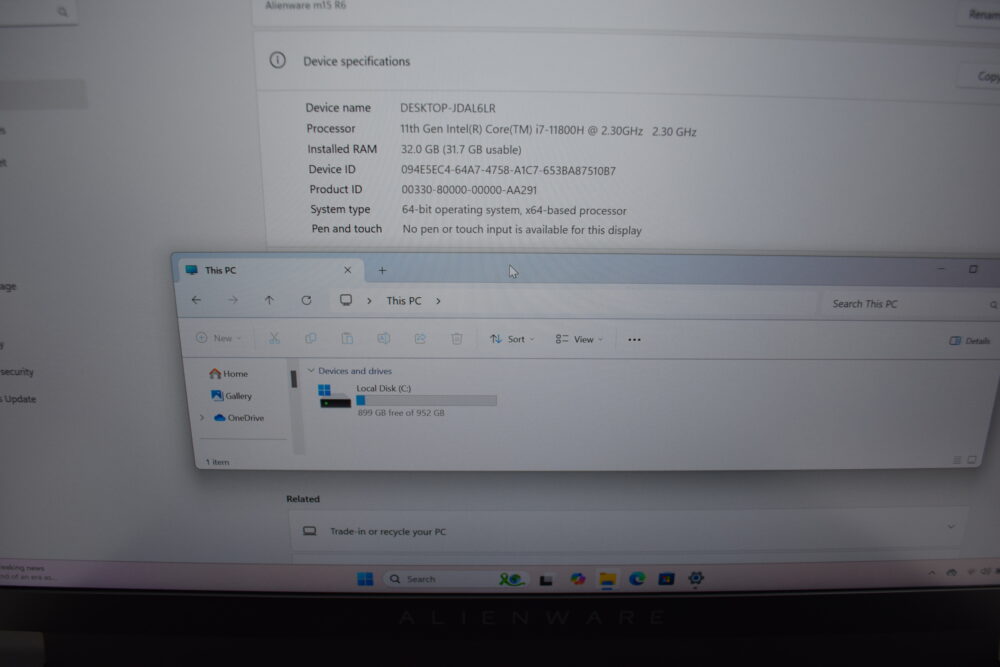This screenshot has height=667, width=1000.
Task: Click the Device specifications header
Action: tap(357, 61)
